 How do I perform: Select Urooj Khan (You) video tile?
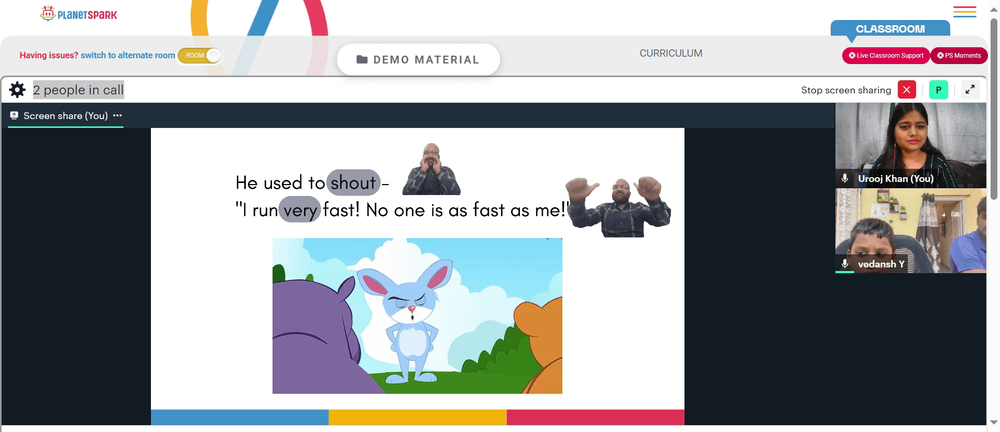pyautogui.click(x=910, y=145)
